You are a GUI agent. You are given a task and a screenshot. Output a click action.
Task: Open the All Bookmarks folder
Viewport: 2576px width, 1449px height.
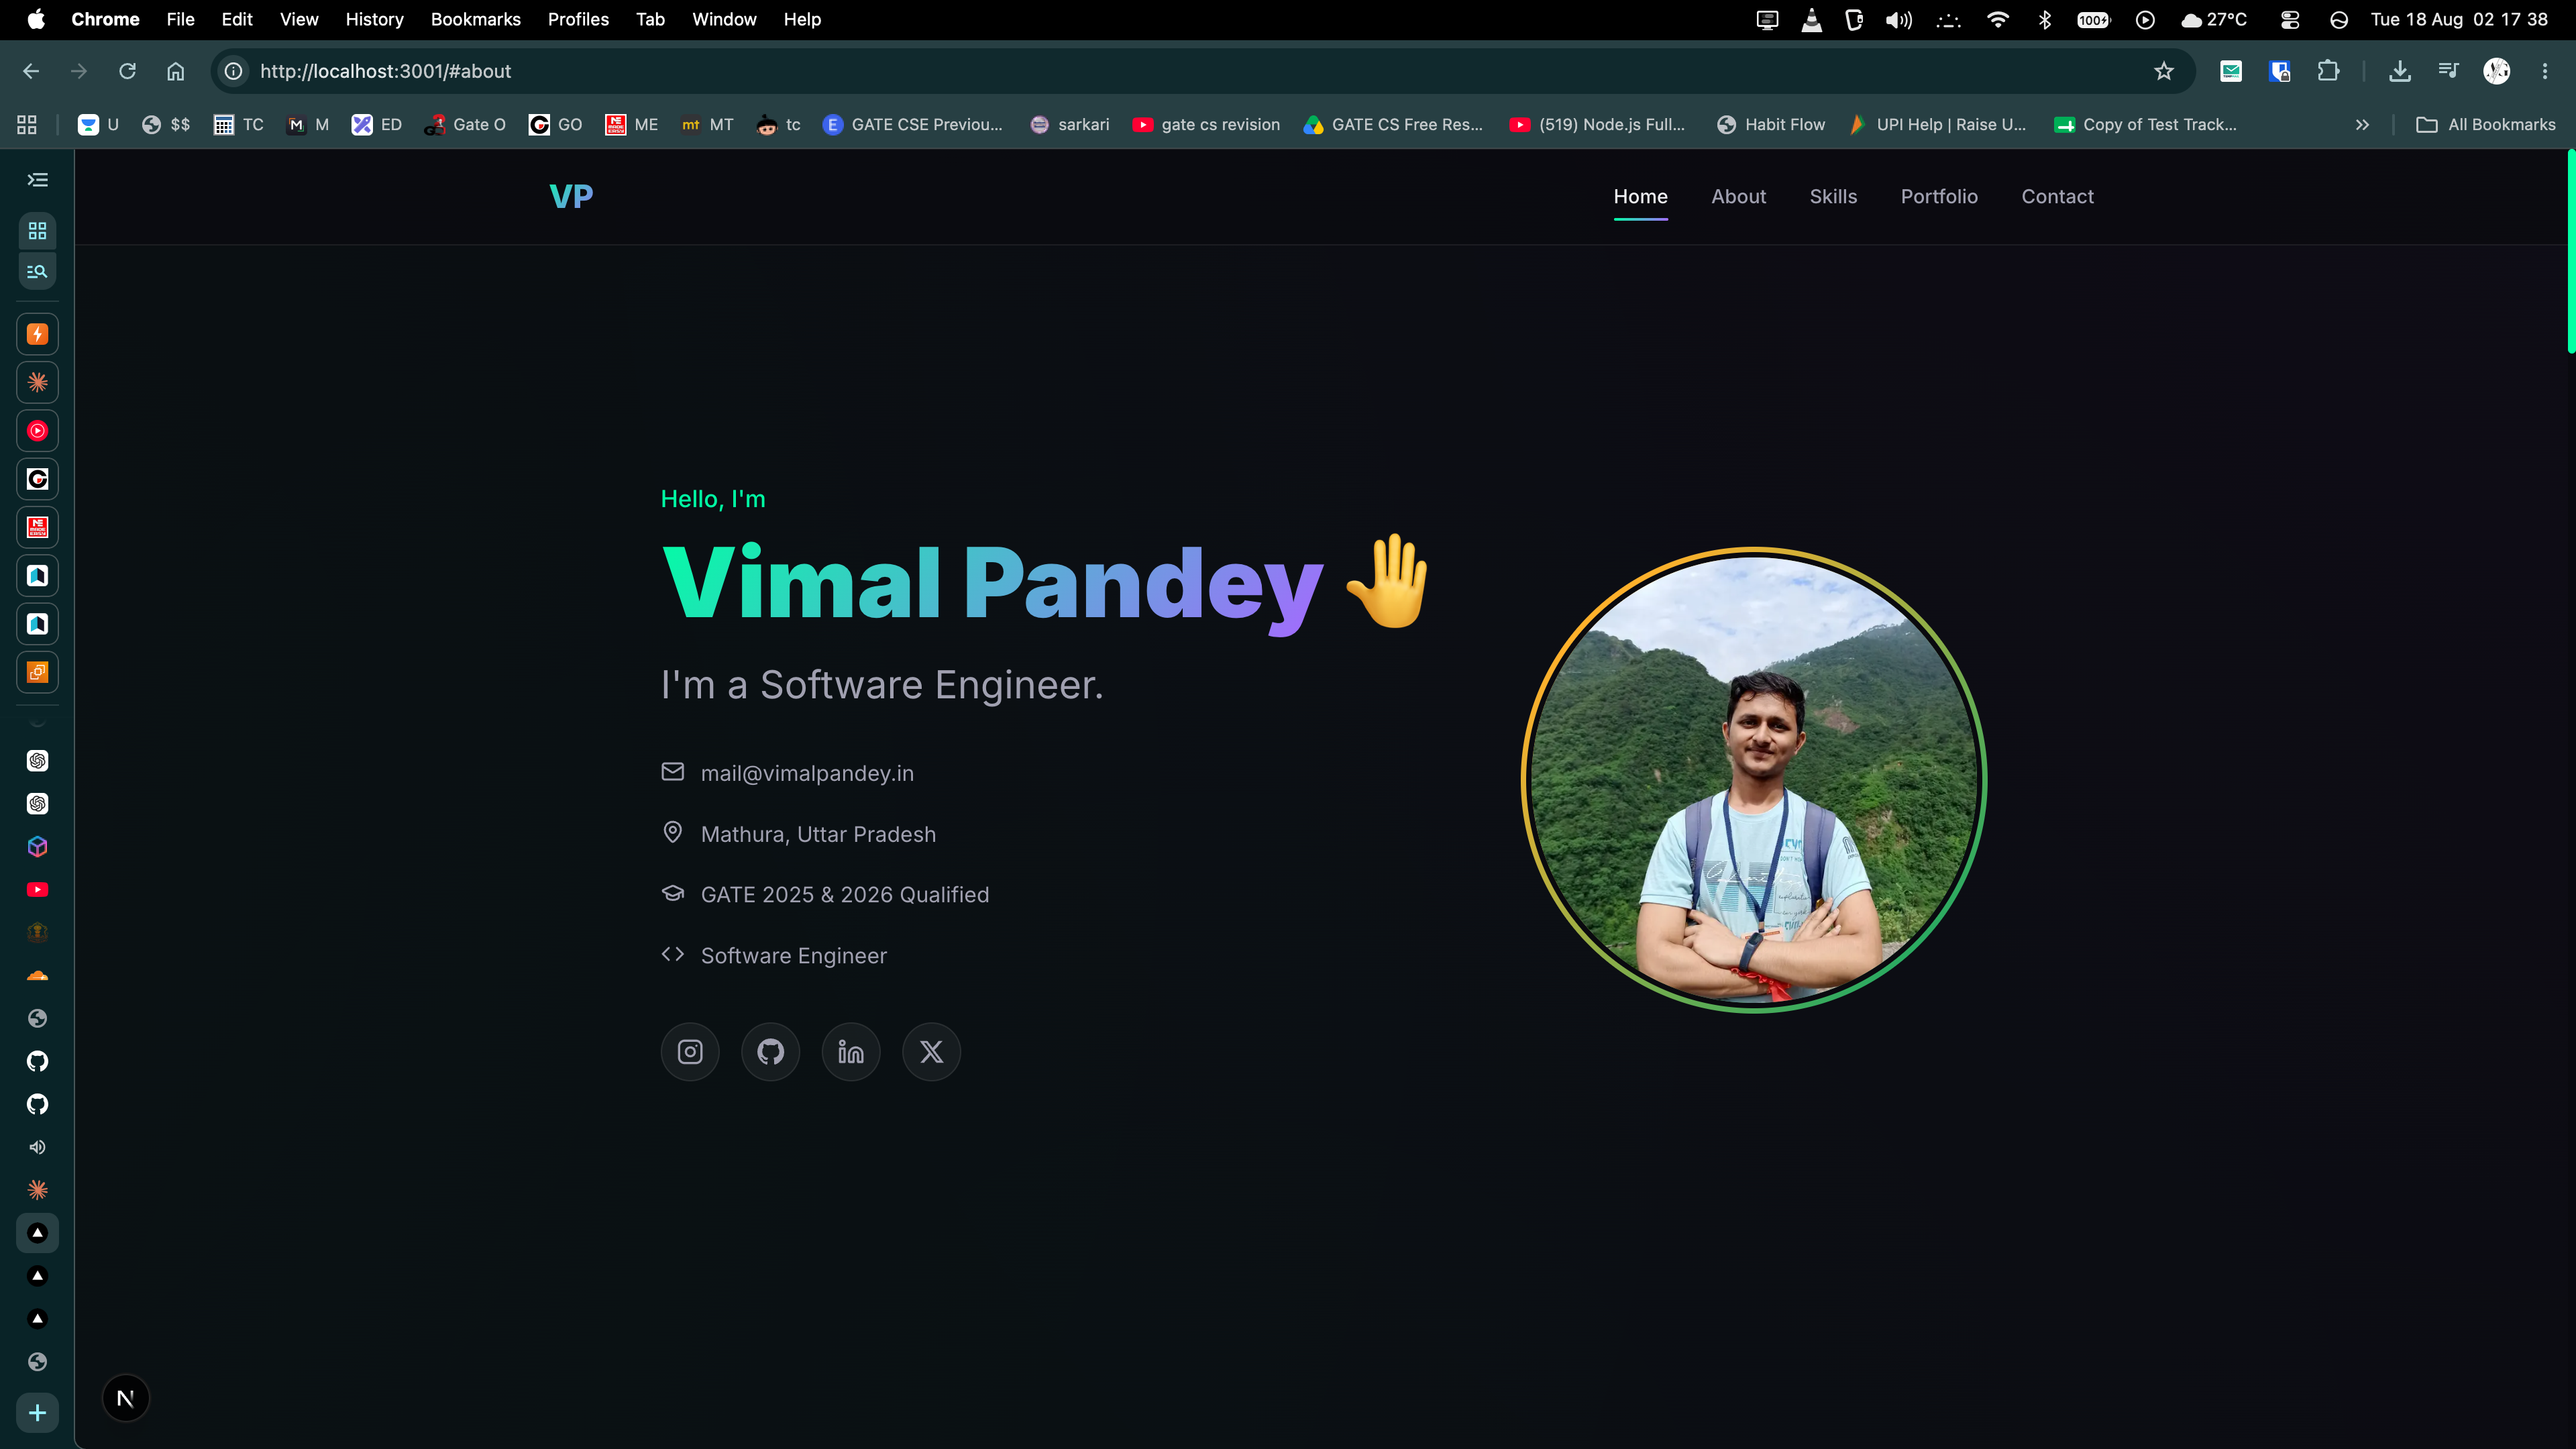2486,125
